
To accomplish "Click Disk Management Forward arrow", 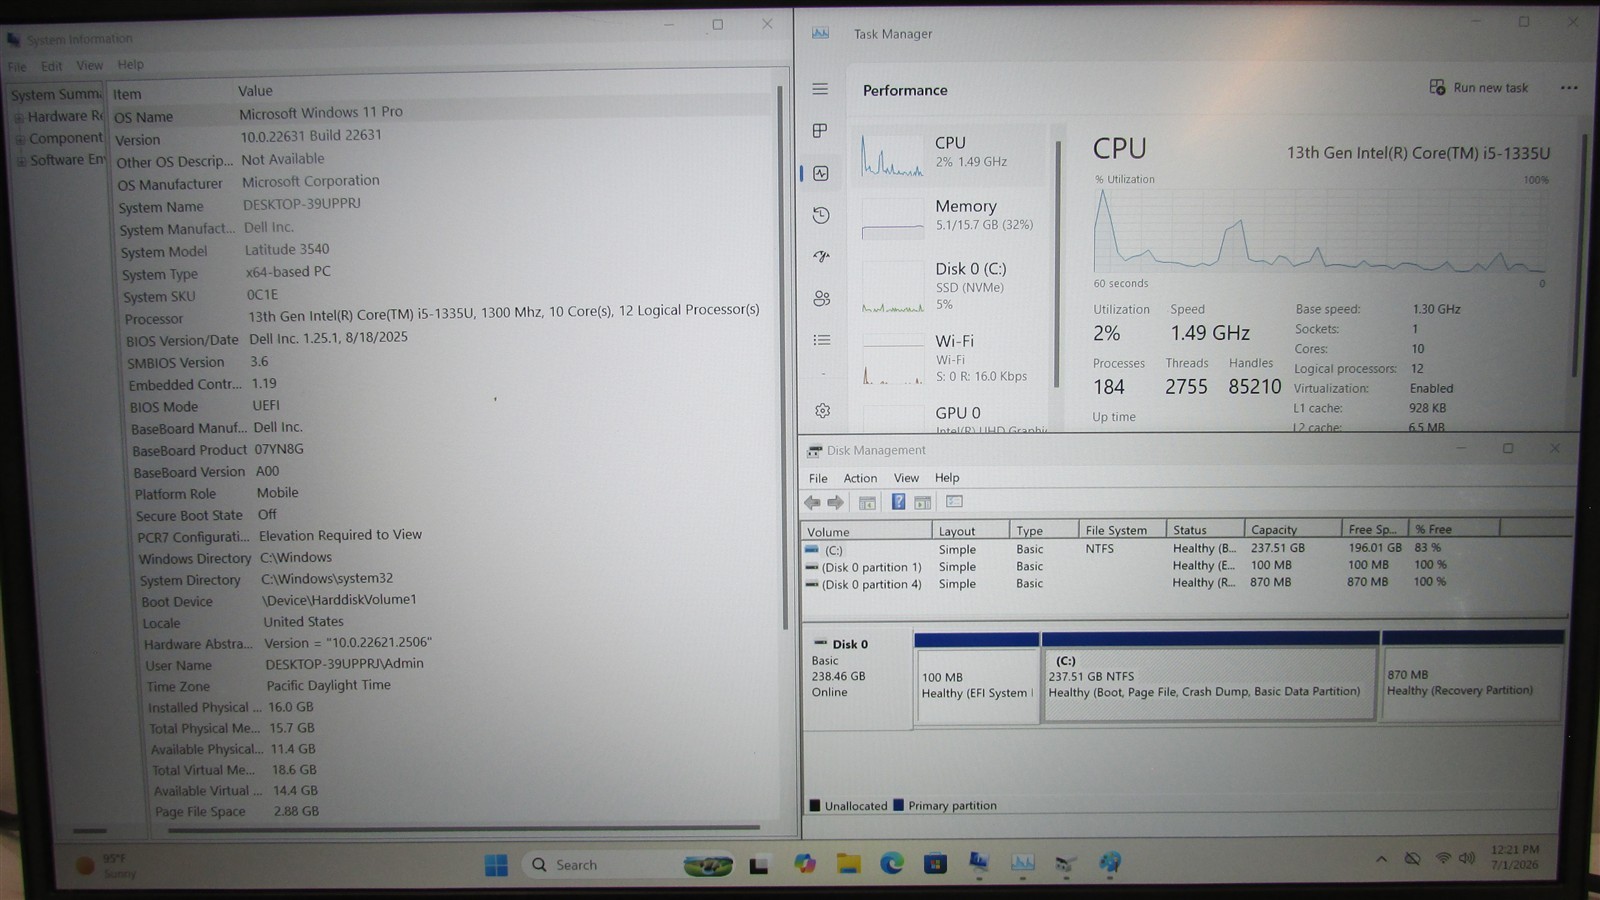I will point(836,502).
